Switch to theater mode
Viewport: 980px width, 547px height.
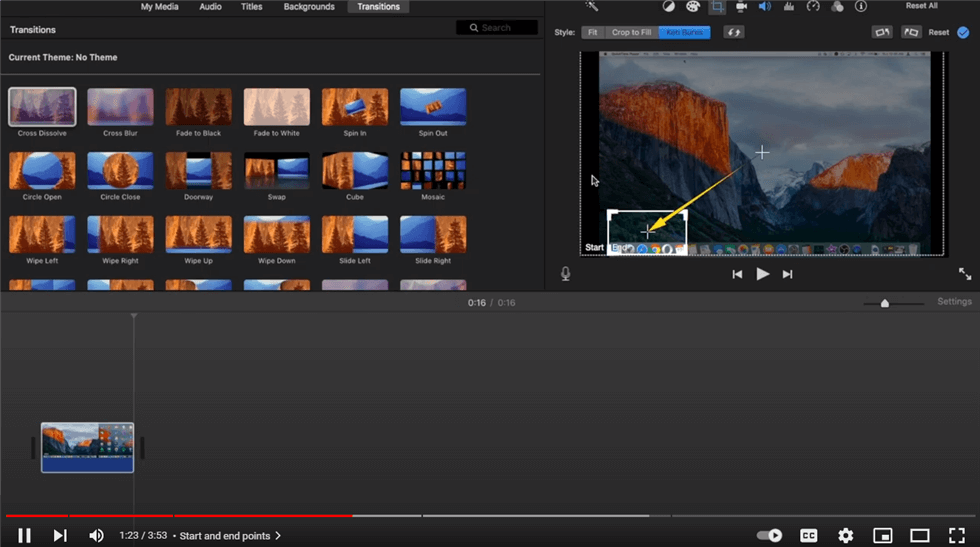919,536
